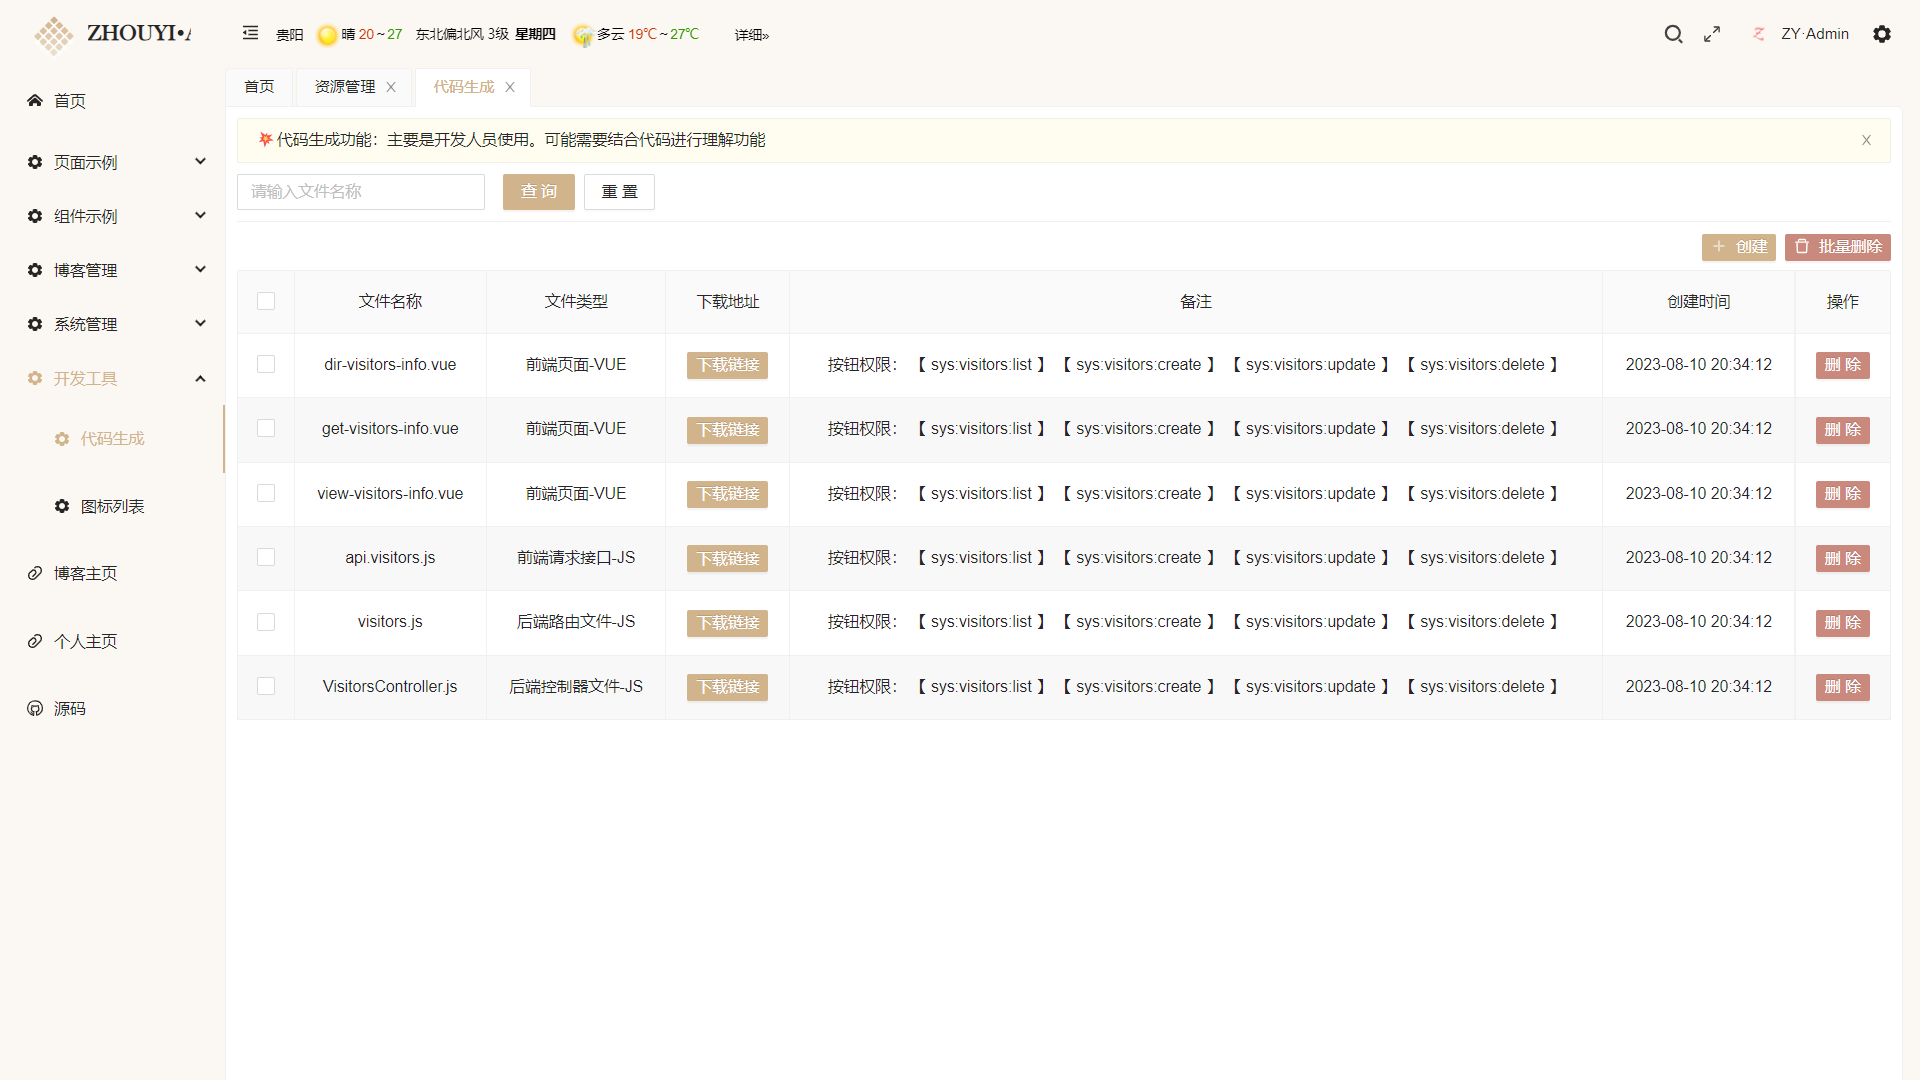This screenshot has height=1080, width=1920.
Task: Select the dir-visitors-info.vue row checkbox
Action: (x=266, y=365)
